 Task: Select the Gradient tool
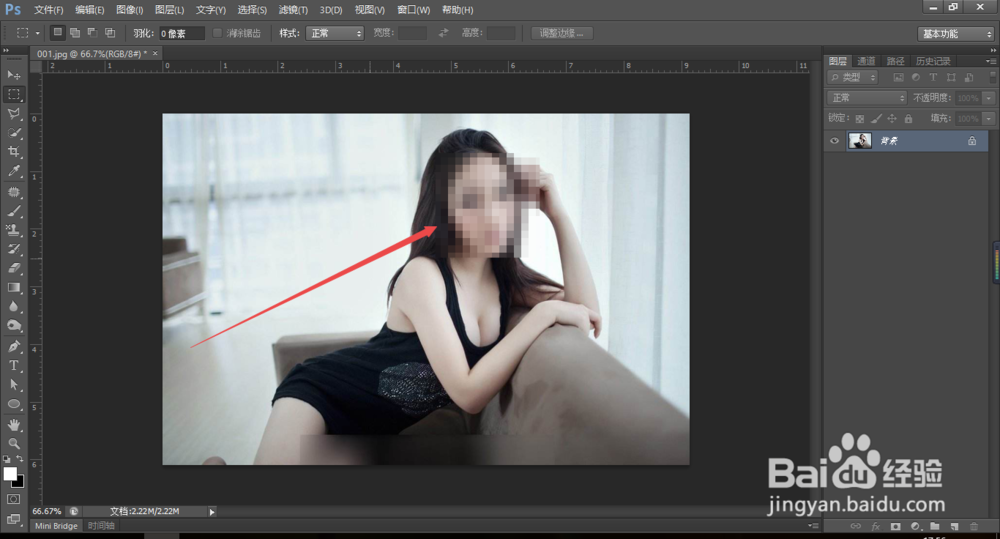tap(13, 288)
